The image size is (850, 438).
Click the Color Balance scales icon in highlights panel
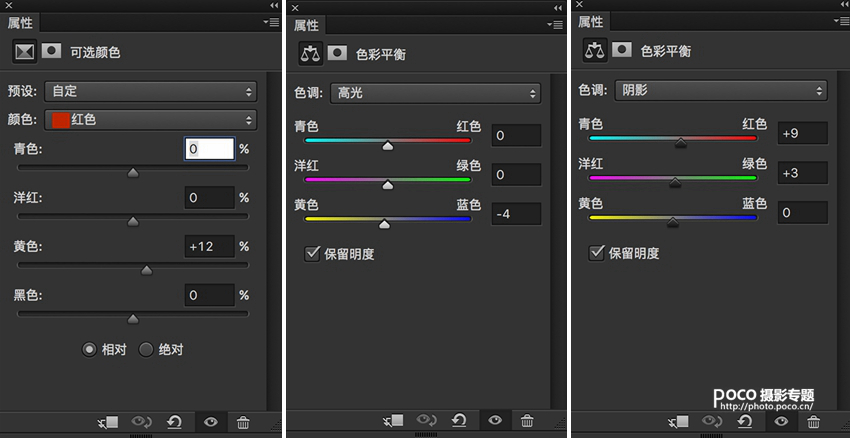(309, 53)
